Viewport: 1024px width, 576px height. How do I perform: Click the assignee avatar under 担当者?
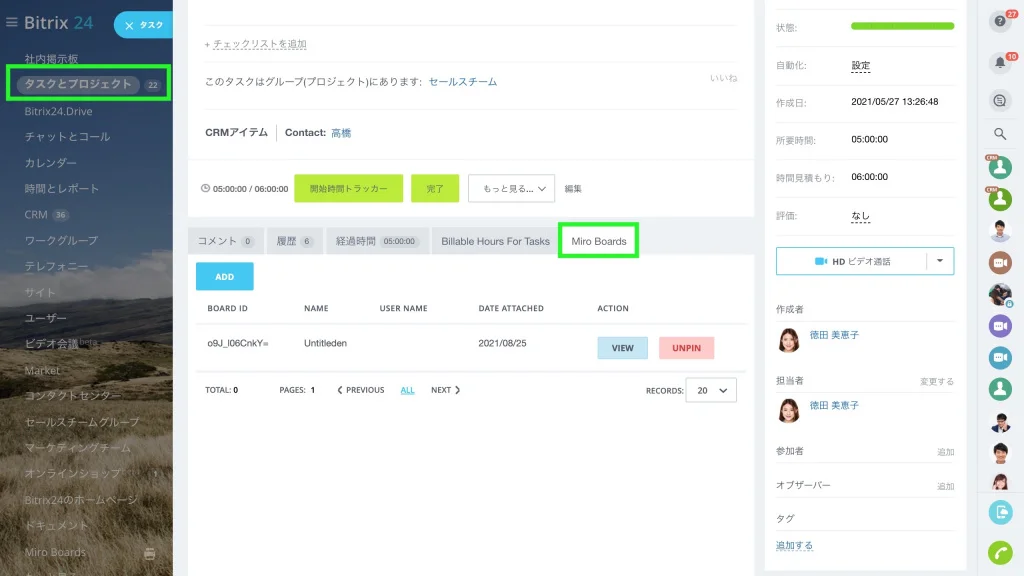pyautogui.click(x=789, y=410)
